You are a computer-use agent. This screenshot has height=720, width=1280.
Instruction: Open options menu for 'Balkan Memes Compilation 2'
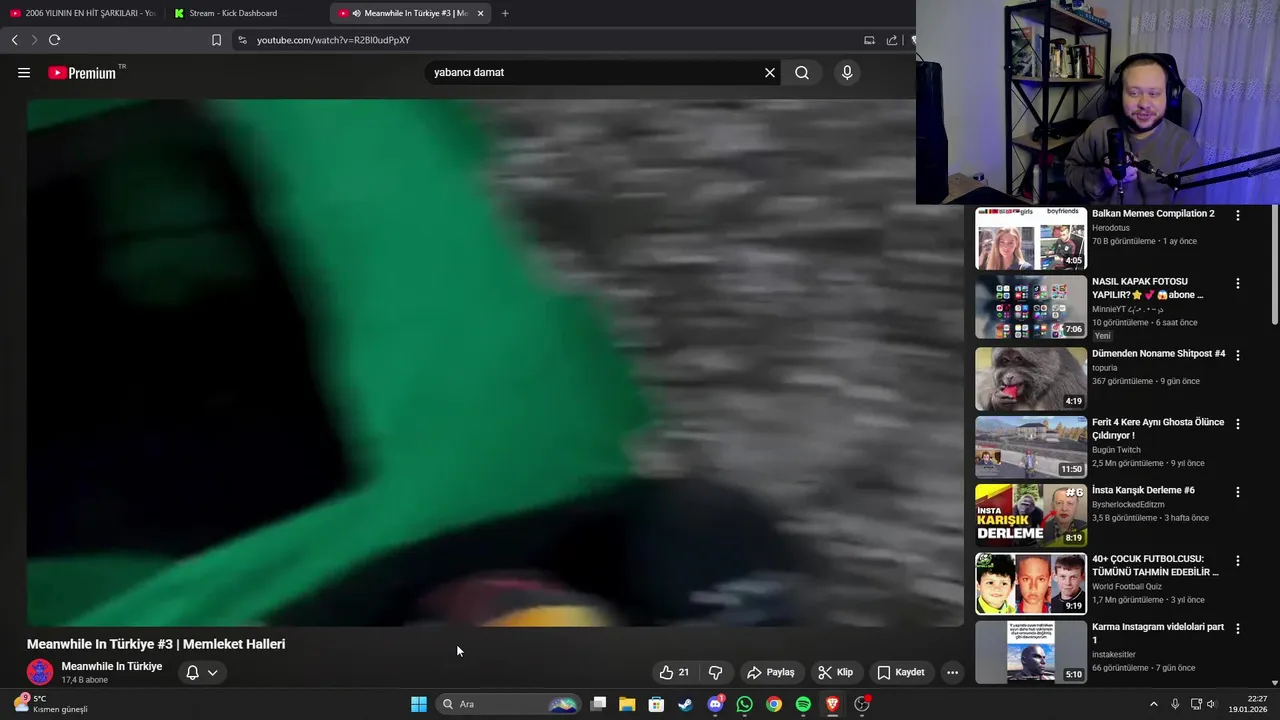pos(1238,215)
